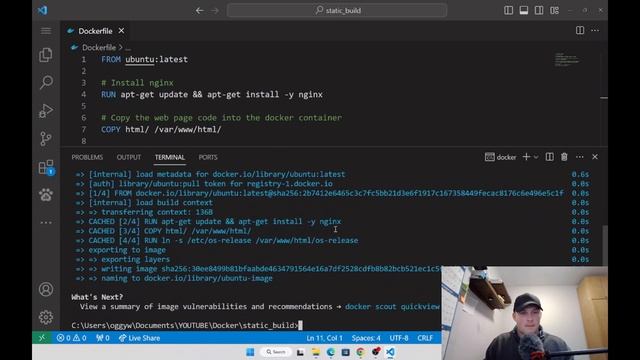Select the docker terminal profile label
640x360 pixels.
[501, 157]
